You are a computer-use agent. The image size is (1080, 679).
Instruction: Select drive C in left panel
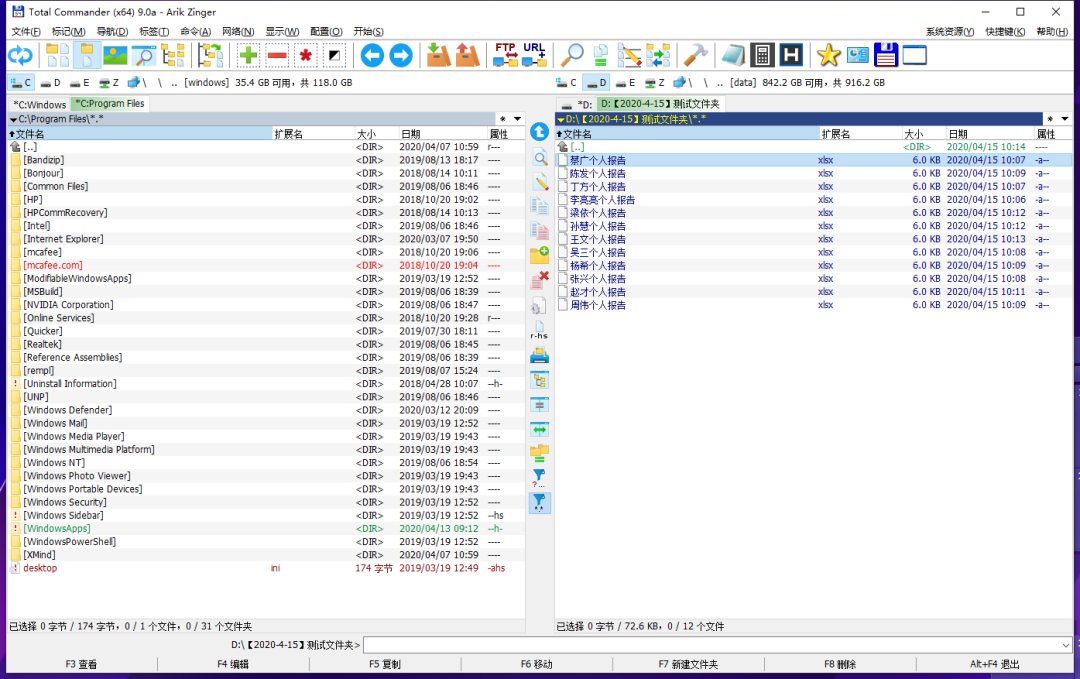[x=21, y=83]
